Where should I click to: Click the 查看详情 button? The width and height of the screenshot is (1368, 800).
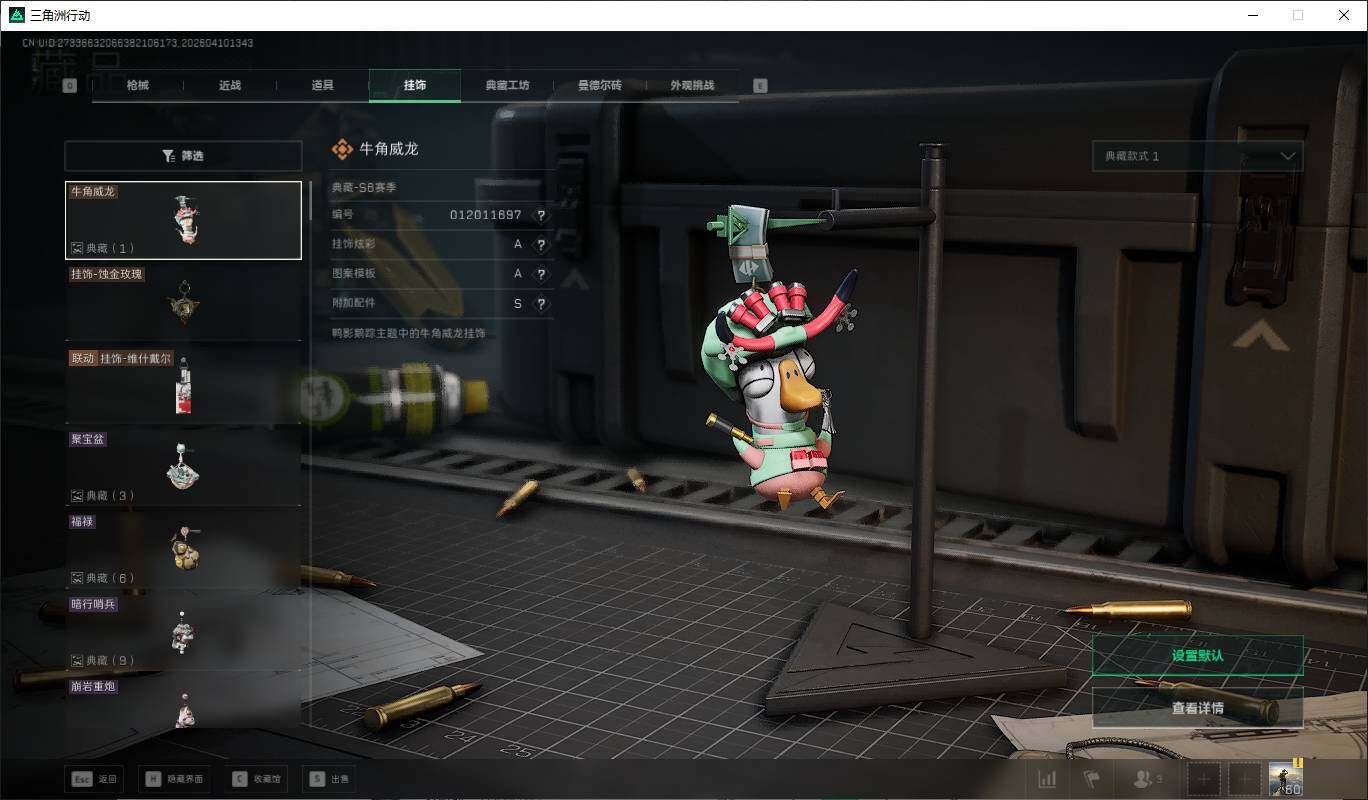pos(1197,708)
